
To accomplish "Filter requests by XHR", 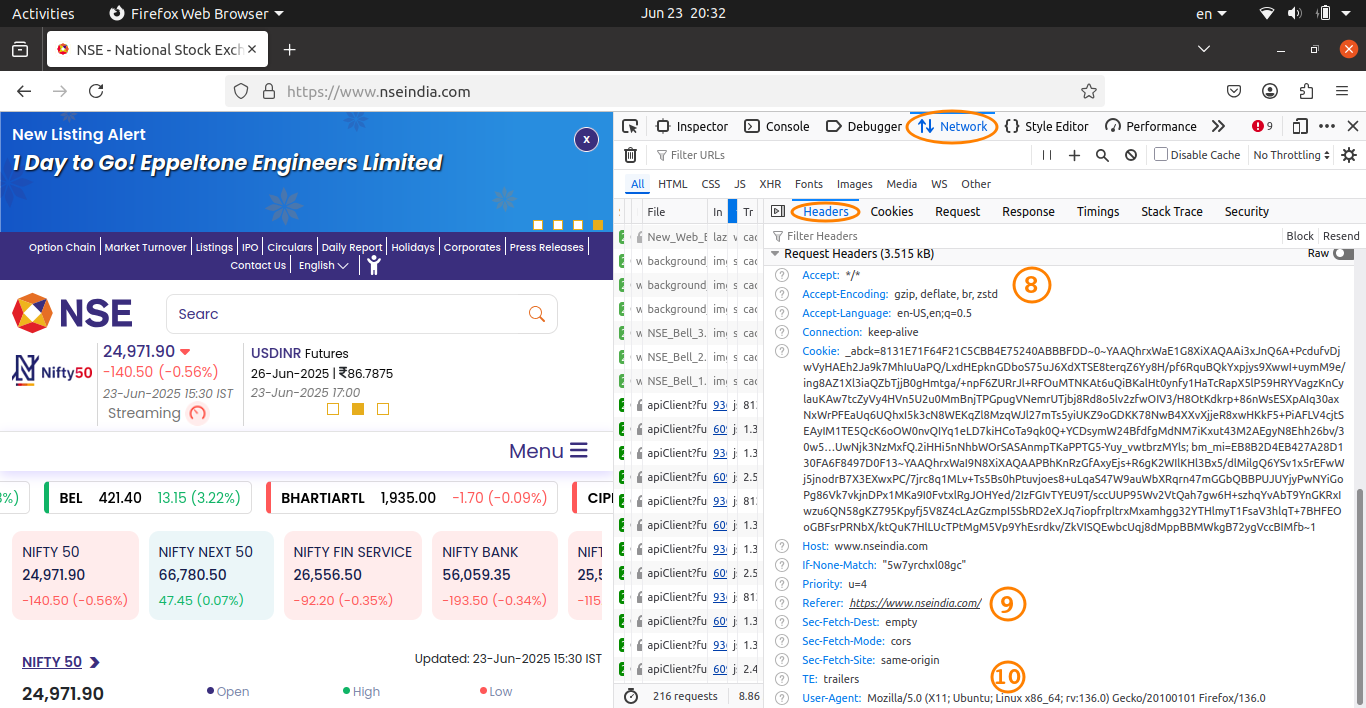I will click(770, 184).
